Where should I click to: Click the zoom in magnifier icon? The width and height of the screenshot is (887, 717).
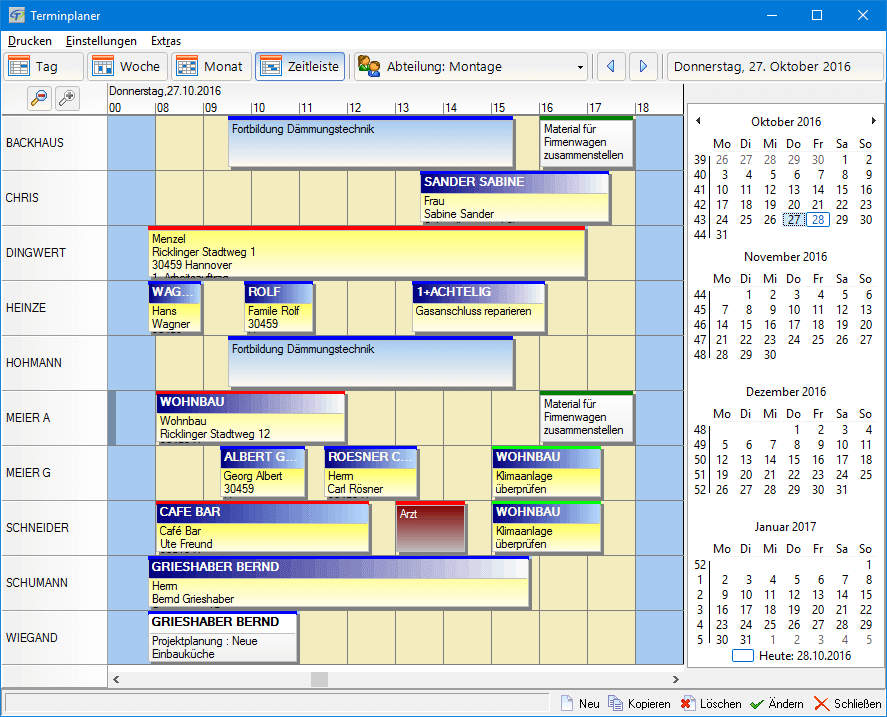[67, 98]
